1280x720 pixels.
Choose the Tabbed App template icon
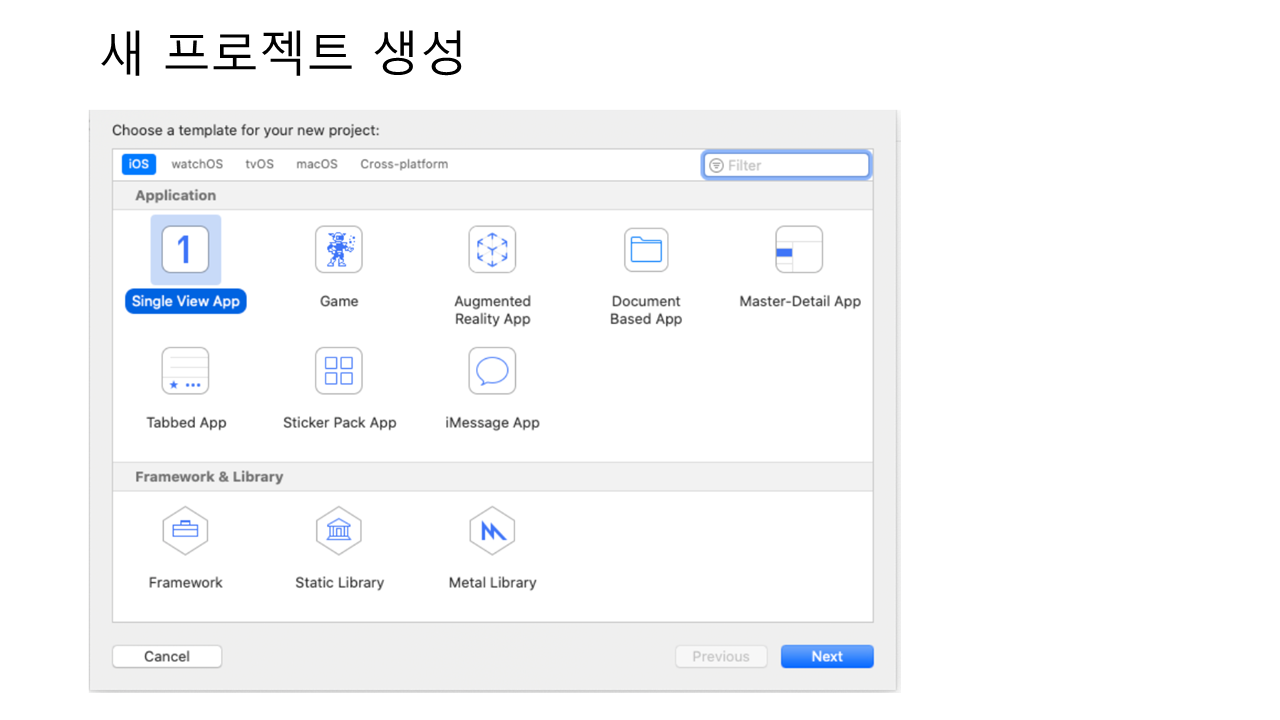click(185, 371)
